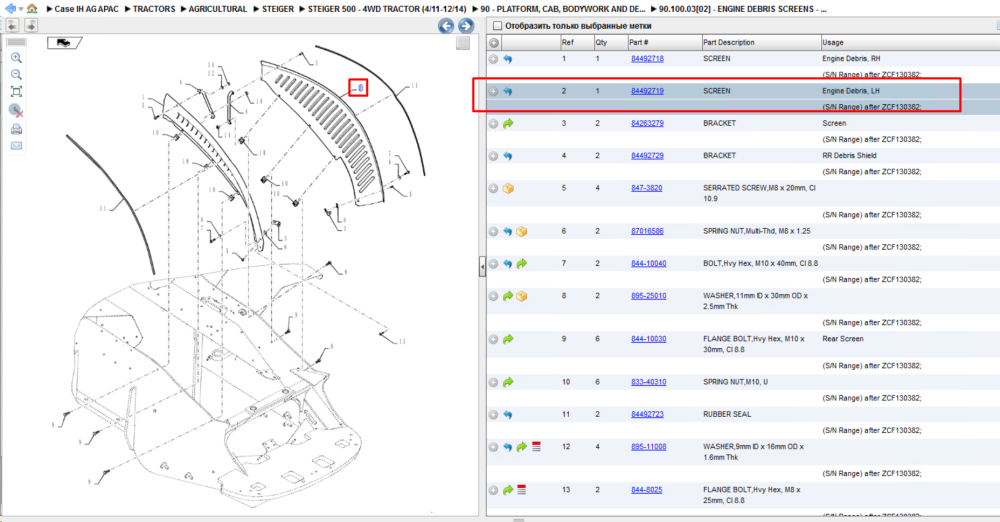Viewport: 1000px width, 522px height.
Task: Open the 'STEIGER 500 - 4WD TRACTOR' breadcrumb
Action: [x=387, y=9]
